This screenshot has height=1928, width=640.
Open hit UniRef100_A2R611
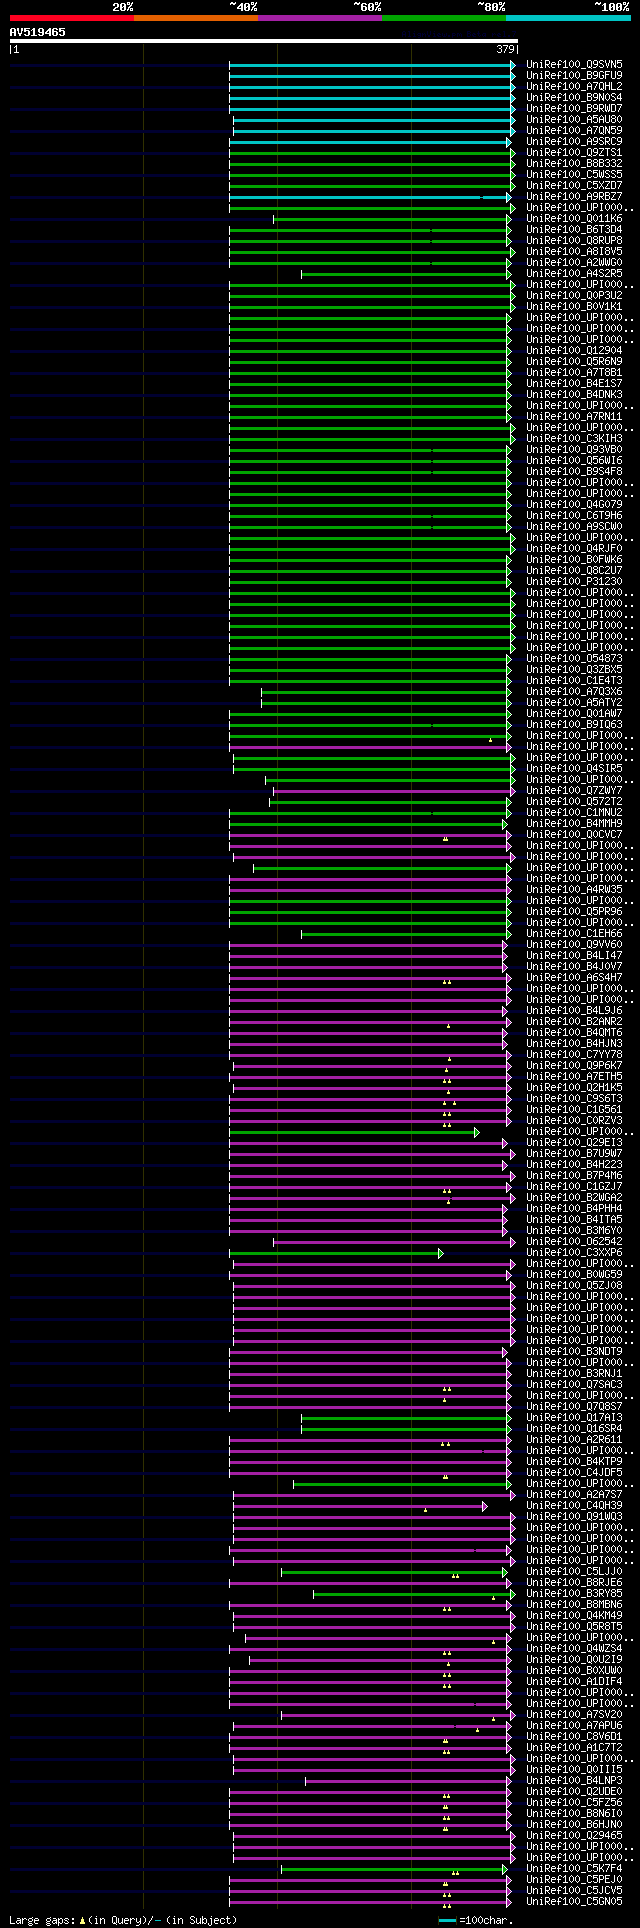click(574, 1440)
